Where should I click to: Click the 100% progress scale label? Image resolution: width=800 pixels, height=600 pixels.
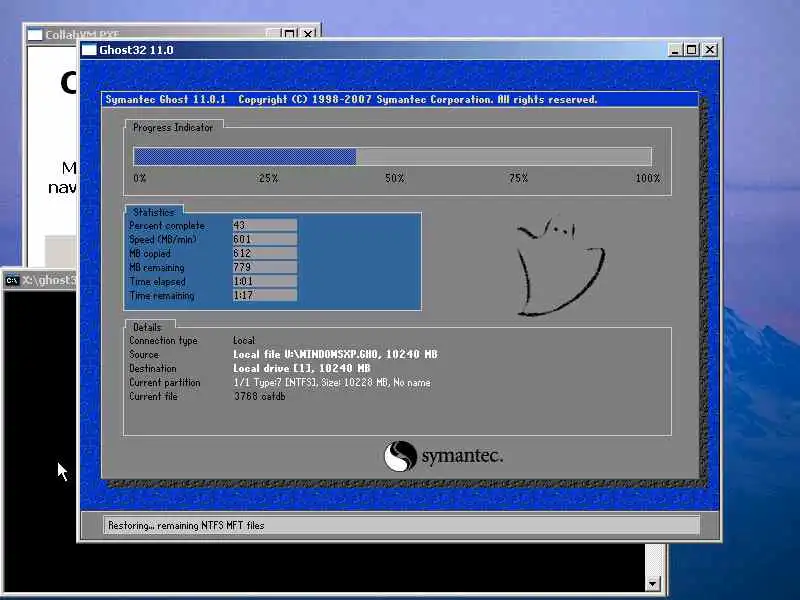[x=647, y=178]
